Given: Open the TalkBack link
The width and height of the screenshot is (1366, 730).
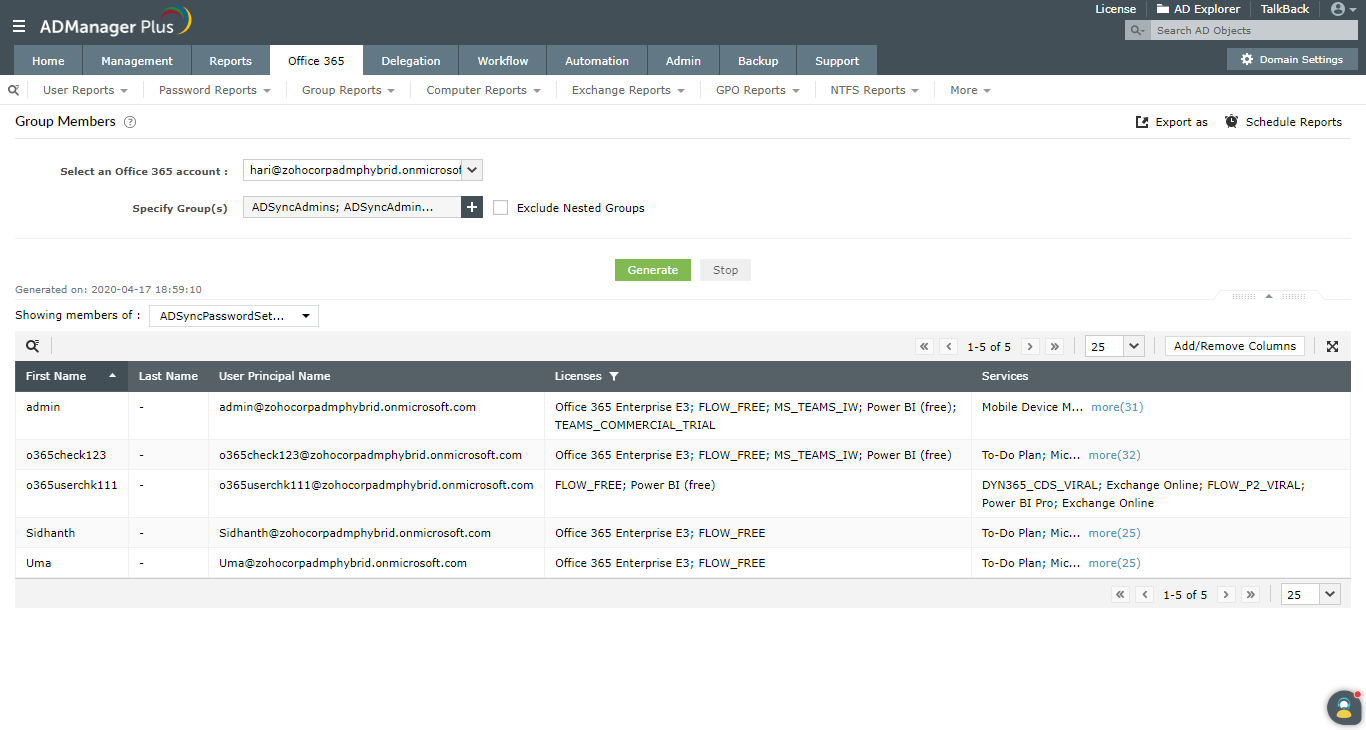Looking at the screenshot, I should pyautogui.click(x=1285, y=9).
